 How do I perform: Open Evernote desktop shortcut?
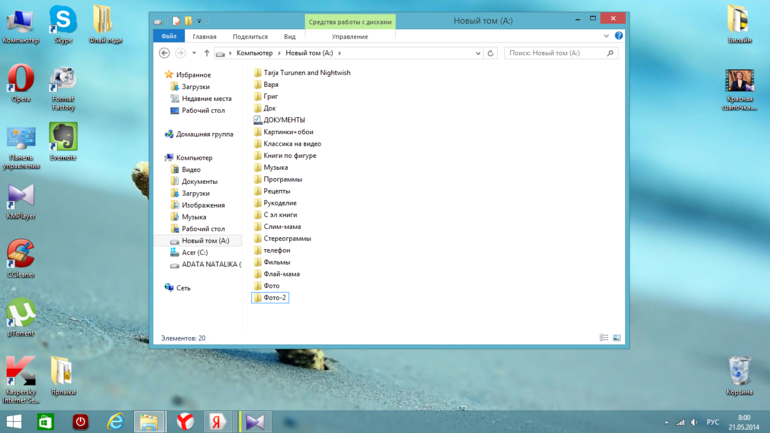coord(63,138)
